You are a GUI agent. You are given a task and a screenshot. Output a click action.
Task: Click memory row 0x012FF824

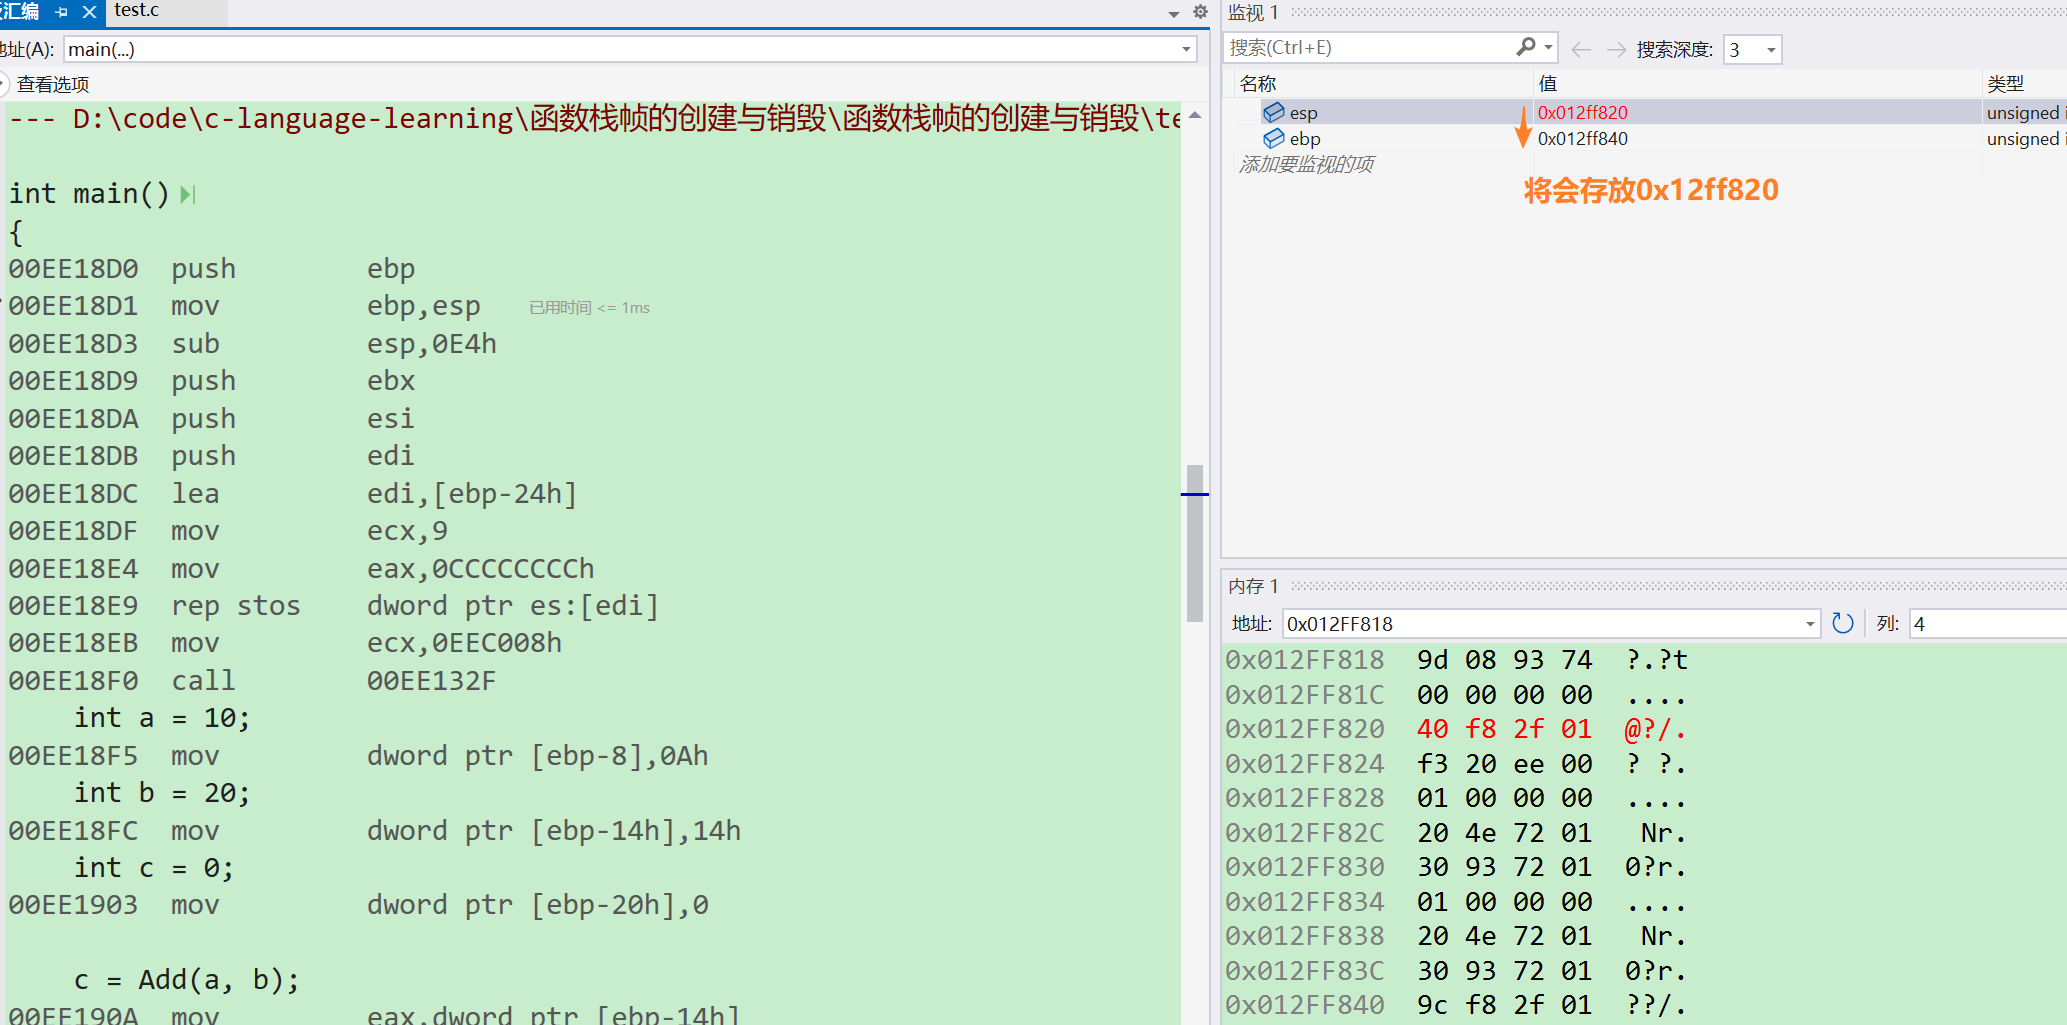[1456, 764]
